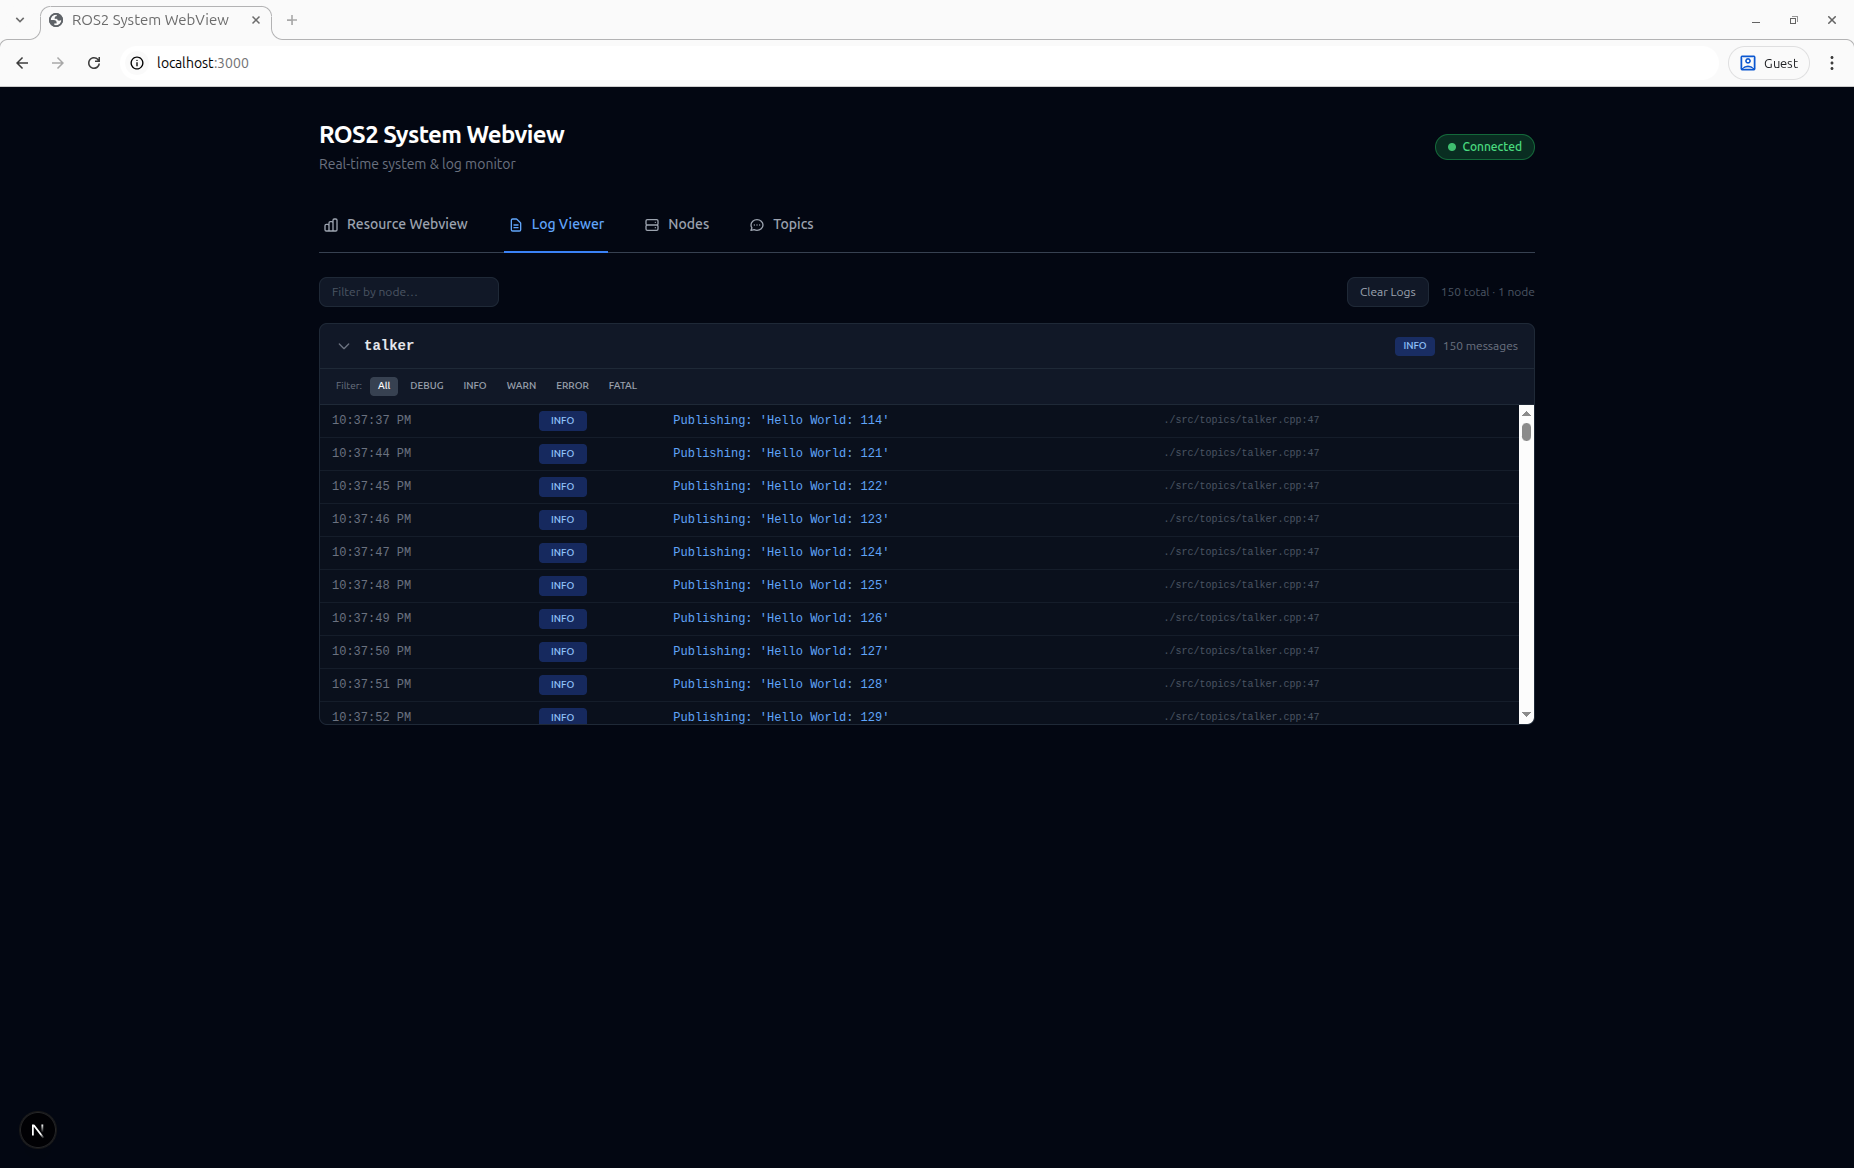
Task: Open the Resource Webview tab bar chart icon
Action: pos(331,224)
